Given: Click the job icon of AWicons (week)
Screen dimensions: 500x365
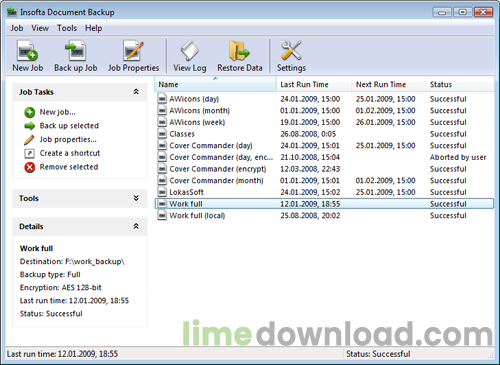Looking at the screenshot, I should (x=162, y=122).
